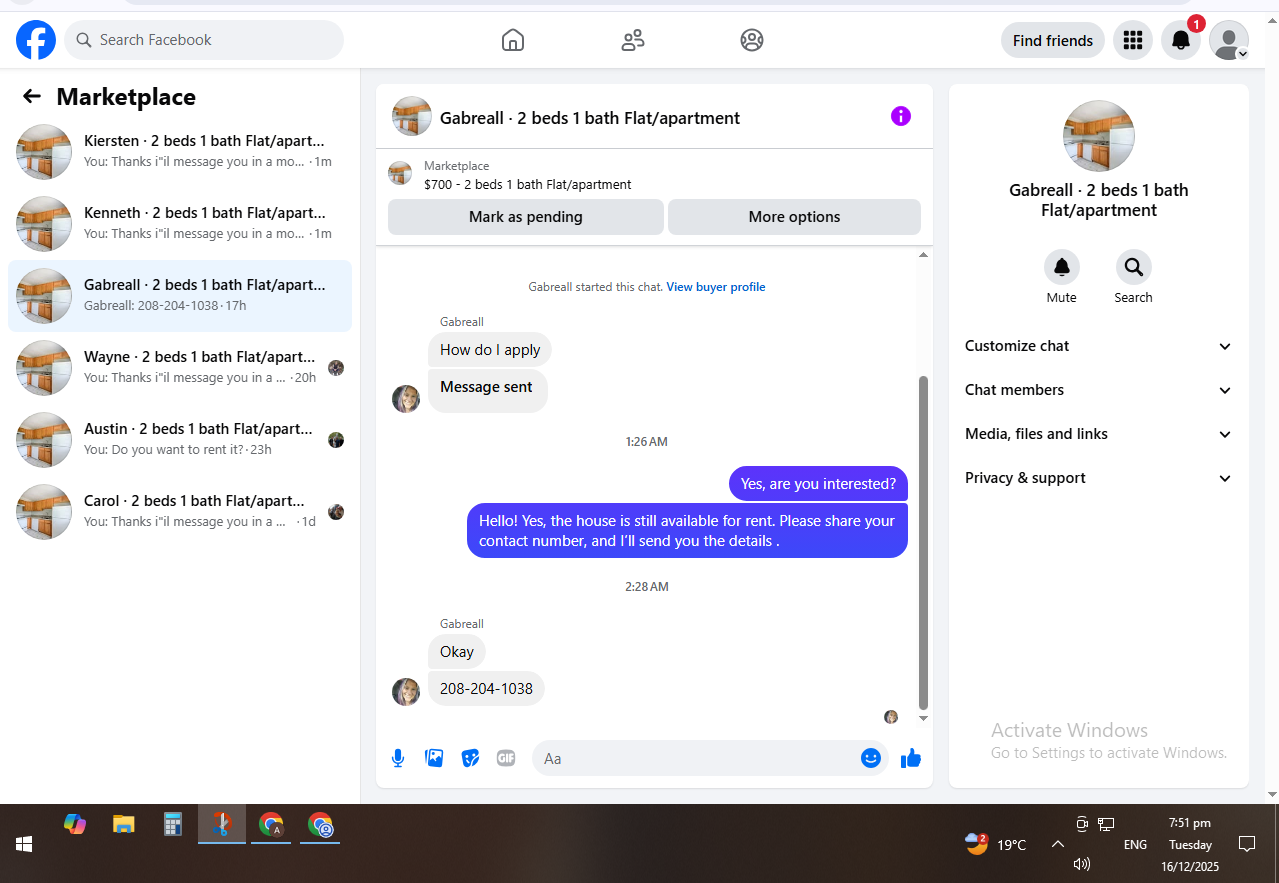The width and height of the screenshot is (1279, 883).
Task: Open Copilot from the taskbar
Action: [75, 824]
